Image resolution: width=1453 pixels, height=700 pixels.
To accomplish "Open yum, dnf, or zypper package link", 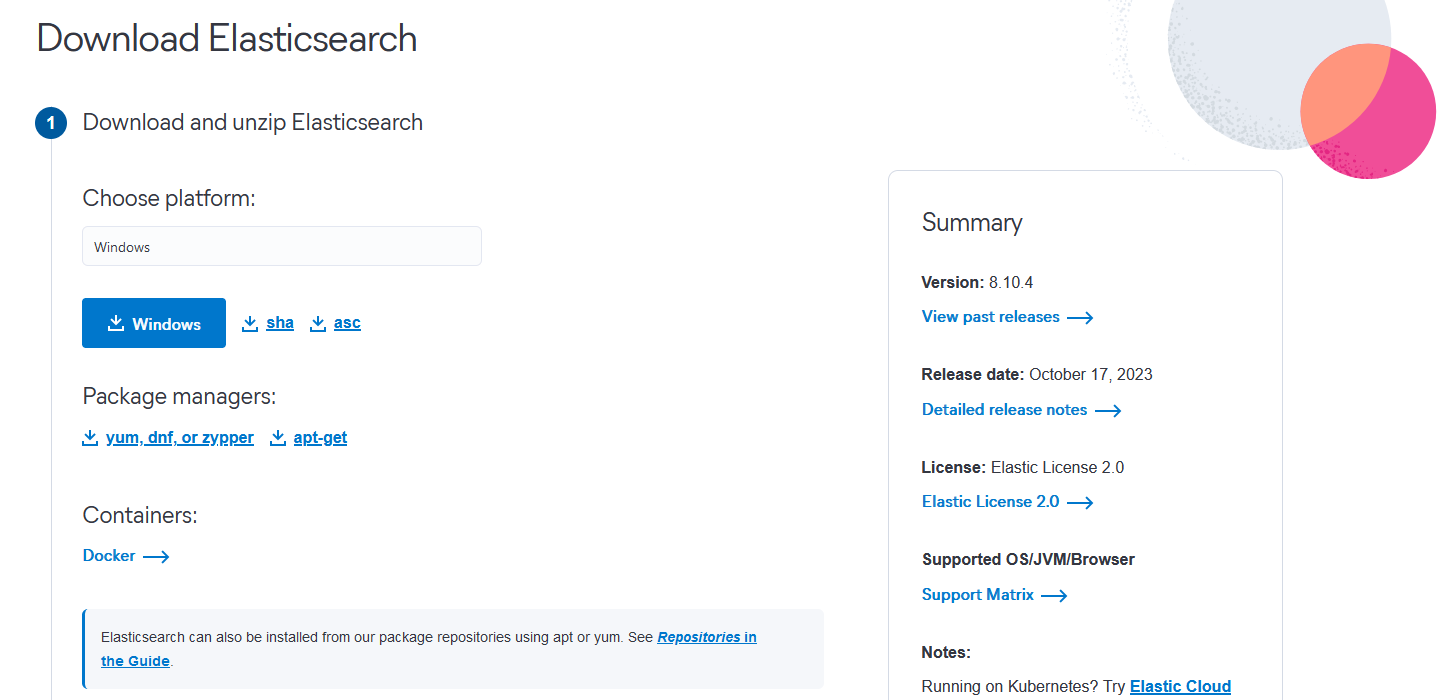I will 180,437.
